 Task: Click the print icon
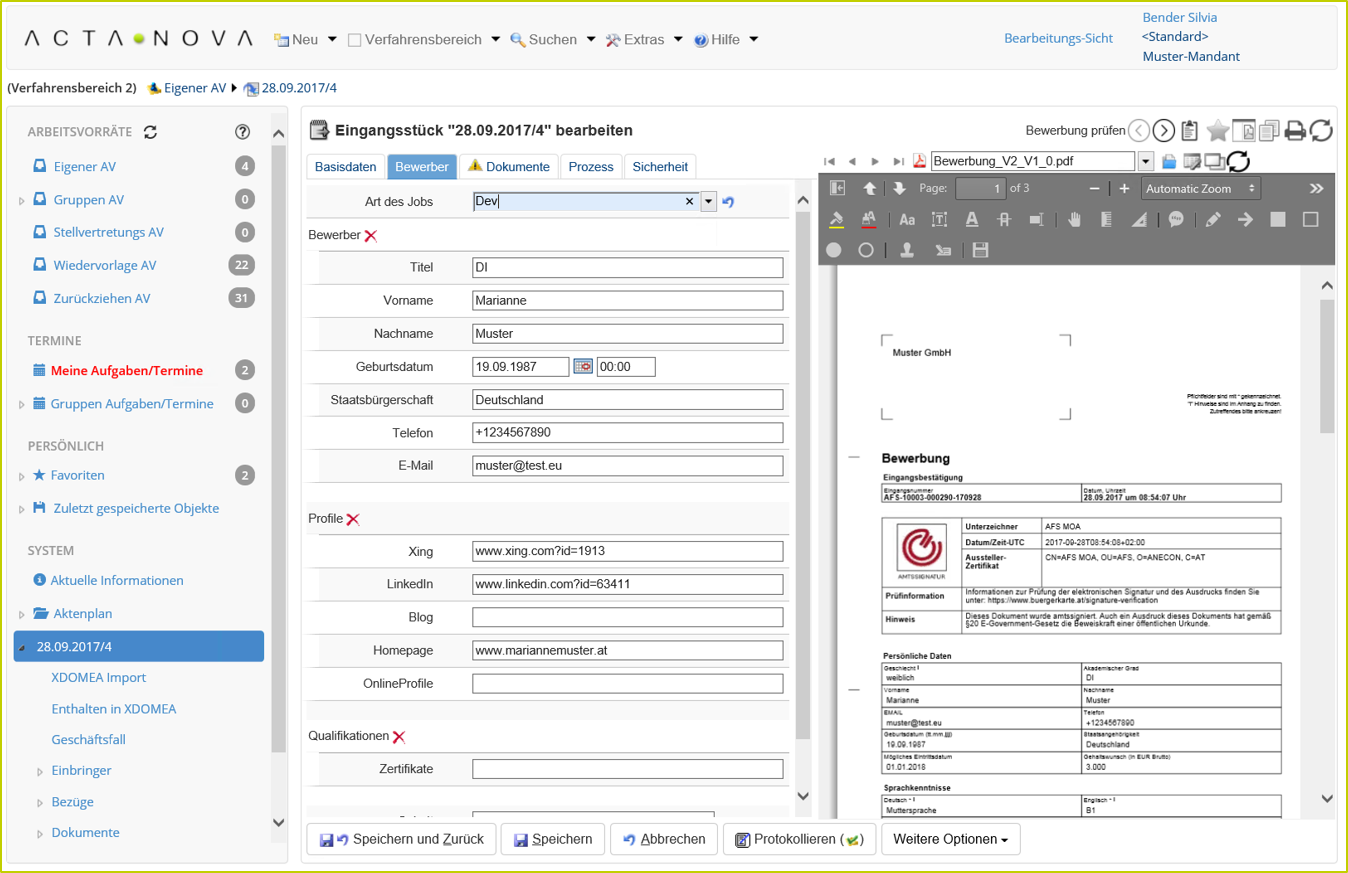click(1295, 131)
